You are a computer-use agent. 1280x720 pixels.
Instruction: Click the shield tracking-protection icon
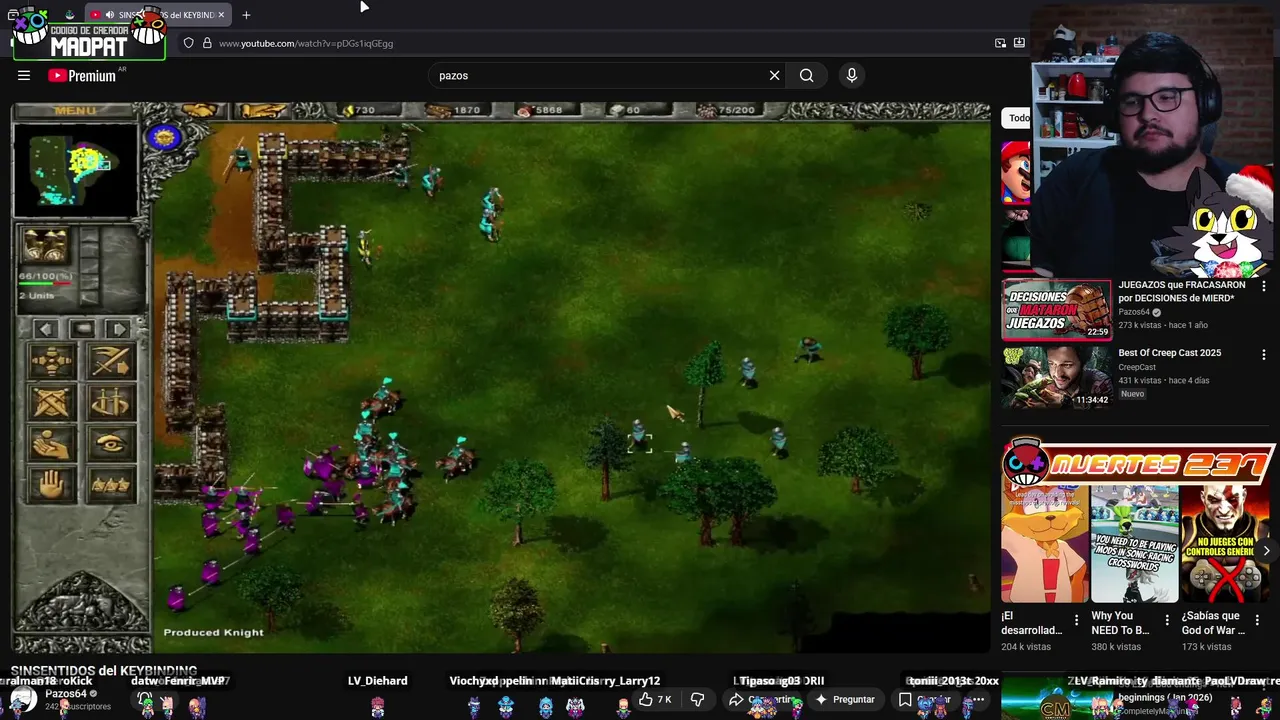pyautogui.click(x=188, y=44)
